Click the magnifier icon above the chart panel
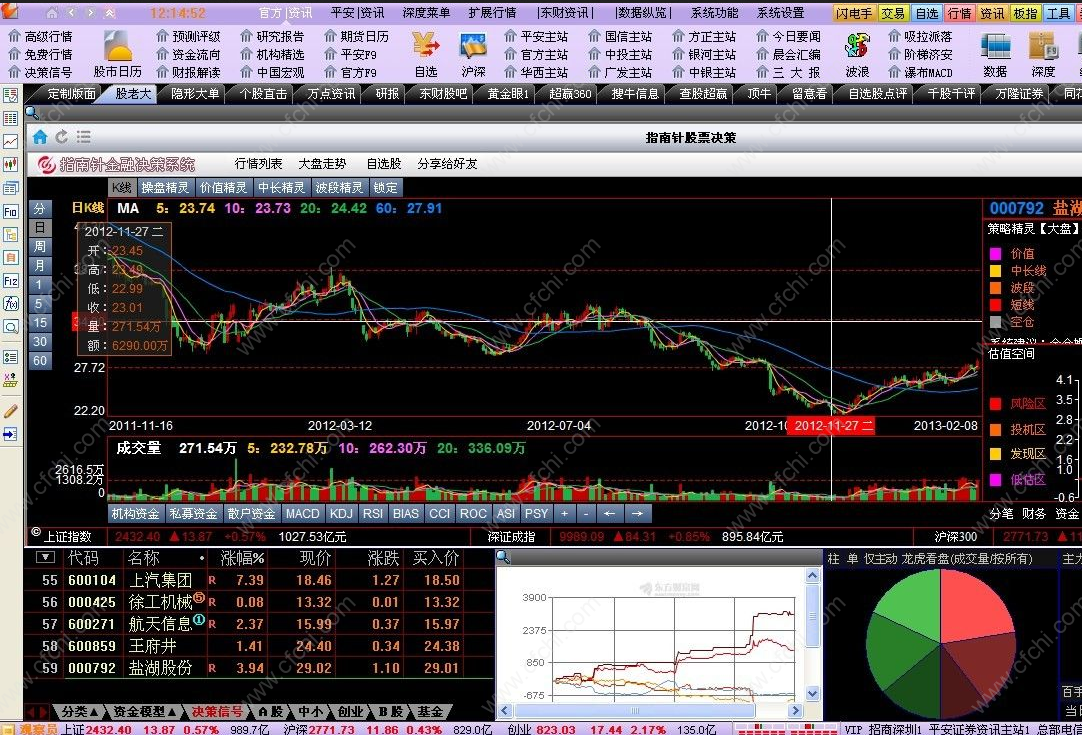Image resolution: width=1082 pixels, height=735 pixels. (32, 112)
